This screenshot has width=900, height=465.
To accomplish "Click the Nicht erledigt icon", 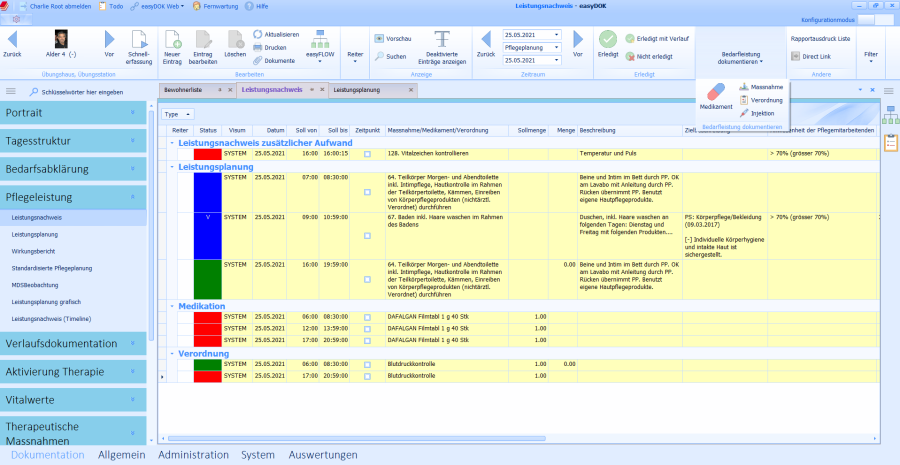I will [630, 56].
